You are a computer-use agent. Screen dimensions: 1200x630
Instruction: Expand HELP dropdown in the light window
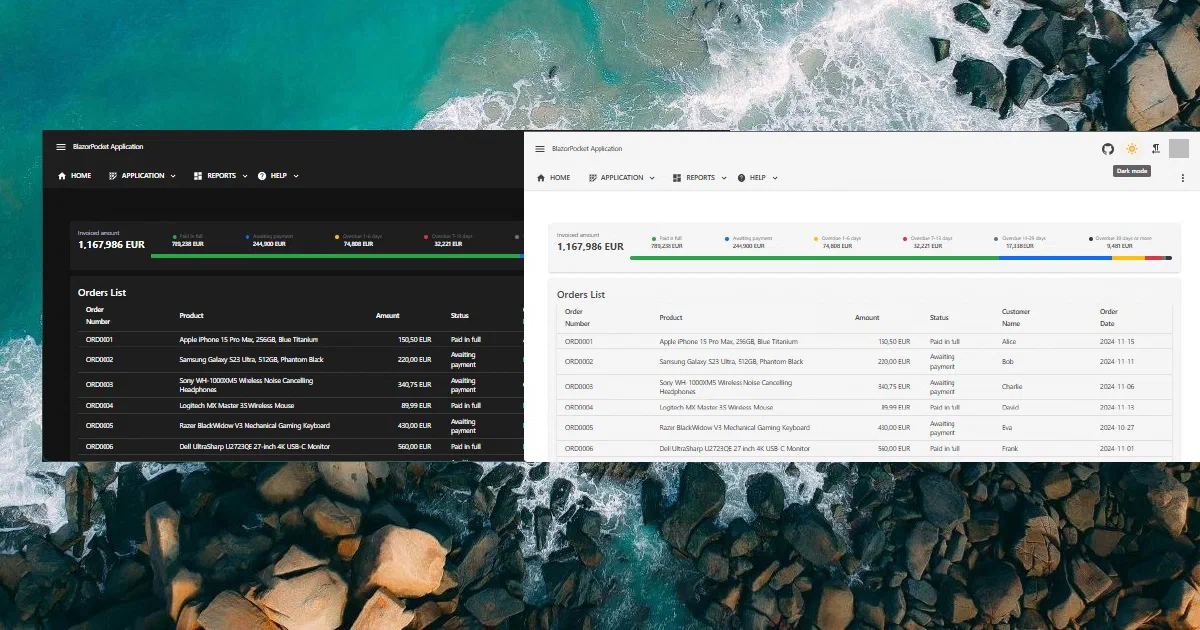click(x=757, y=178)
